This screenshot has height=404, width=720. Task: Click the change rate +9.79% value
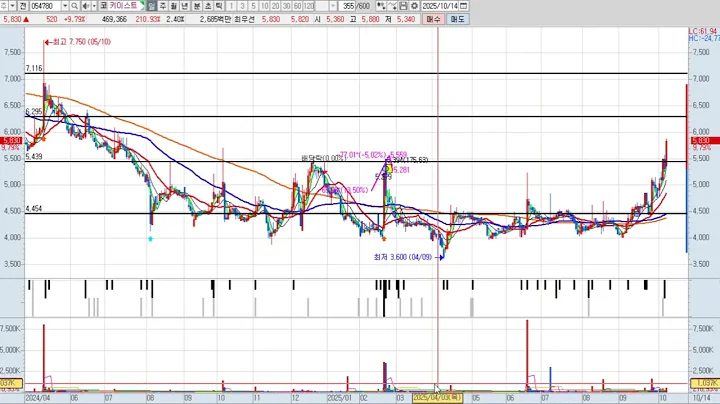click(x=72, y=19)
